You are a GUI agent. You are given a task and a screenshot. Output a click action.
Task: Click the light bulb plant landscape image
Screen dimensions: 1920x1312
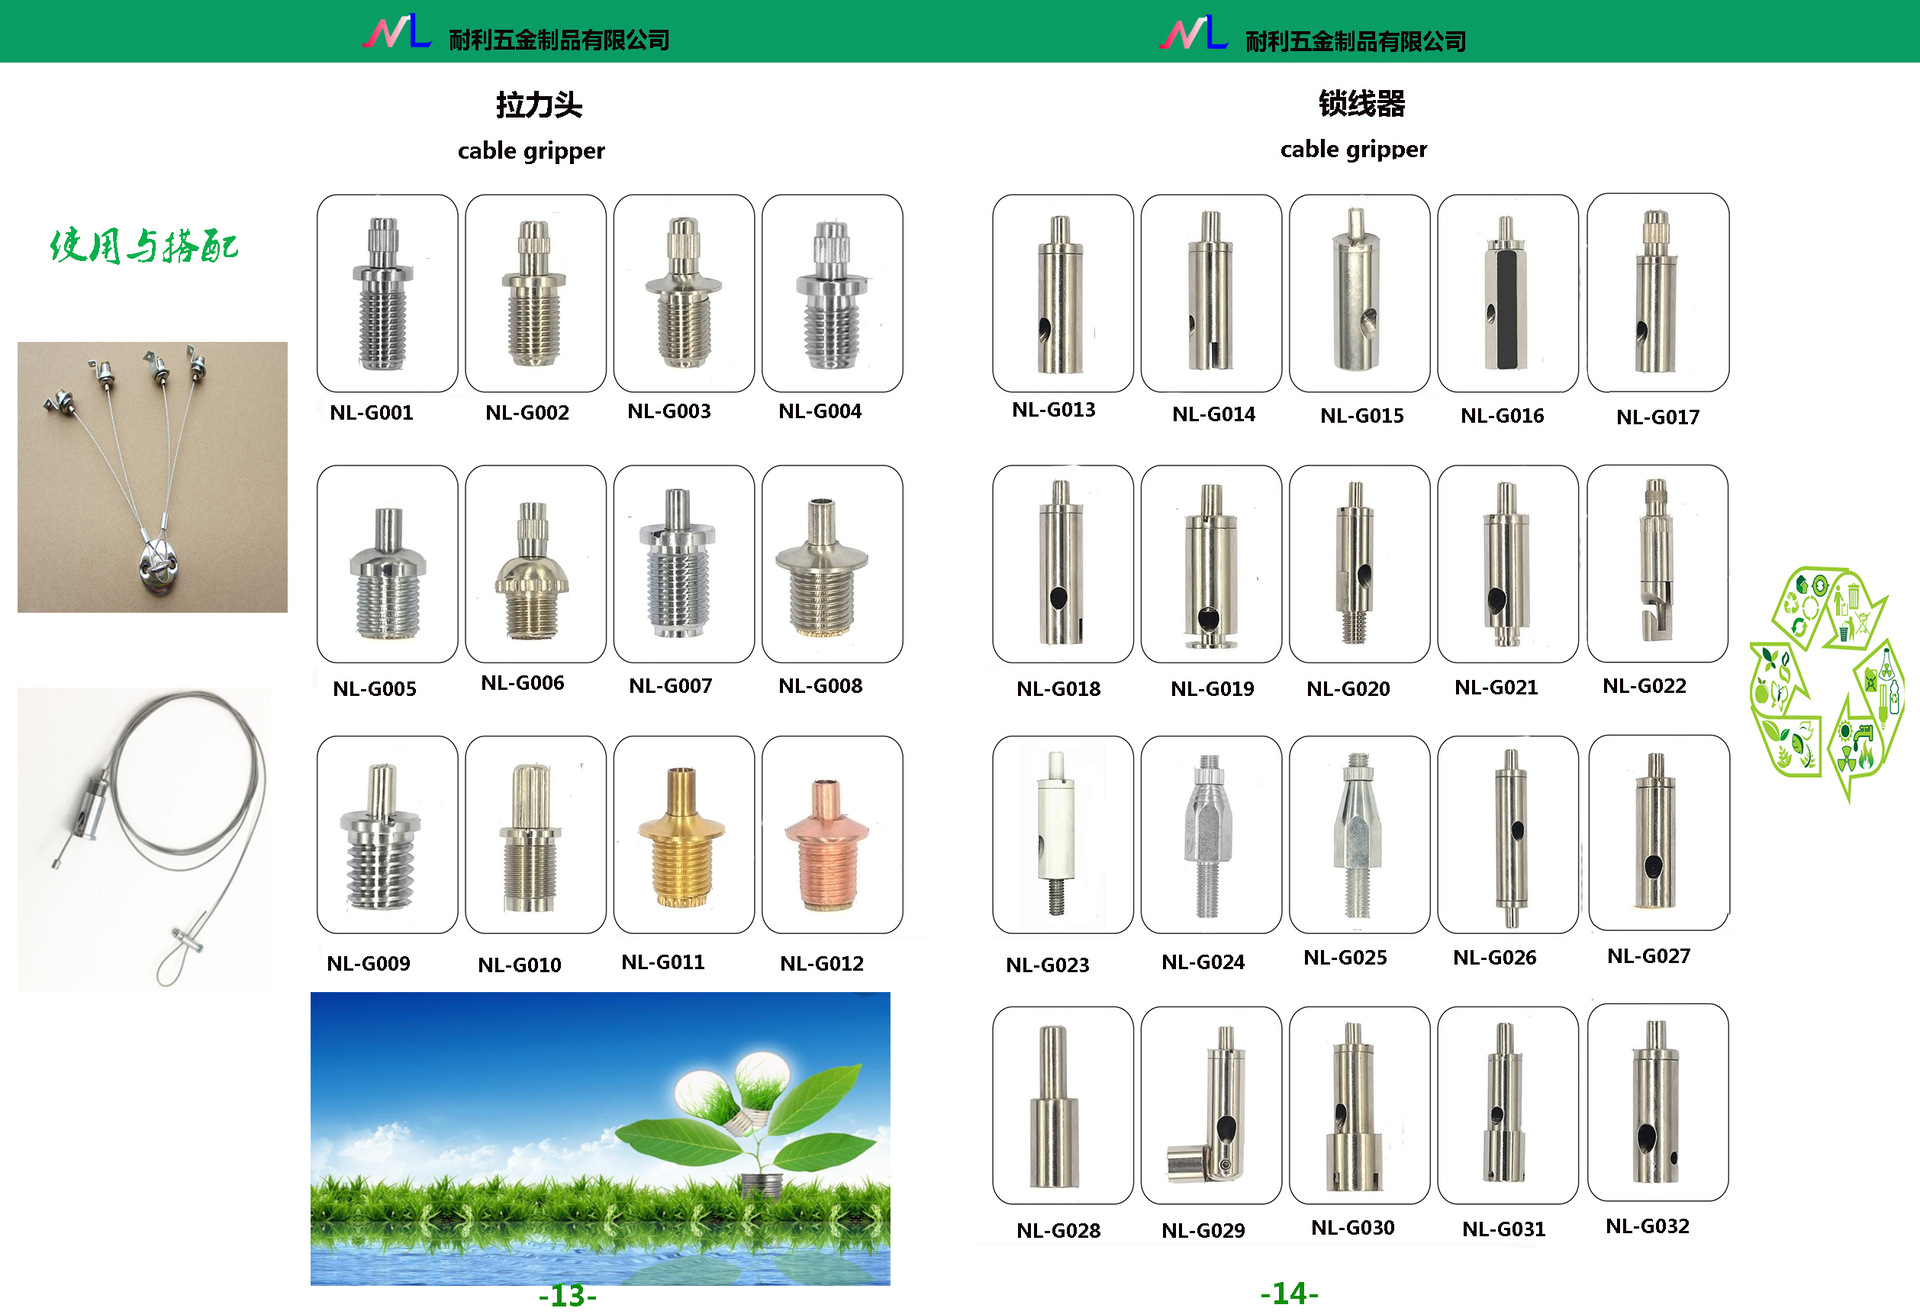600,1138
